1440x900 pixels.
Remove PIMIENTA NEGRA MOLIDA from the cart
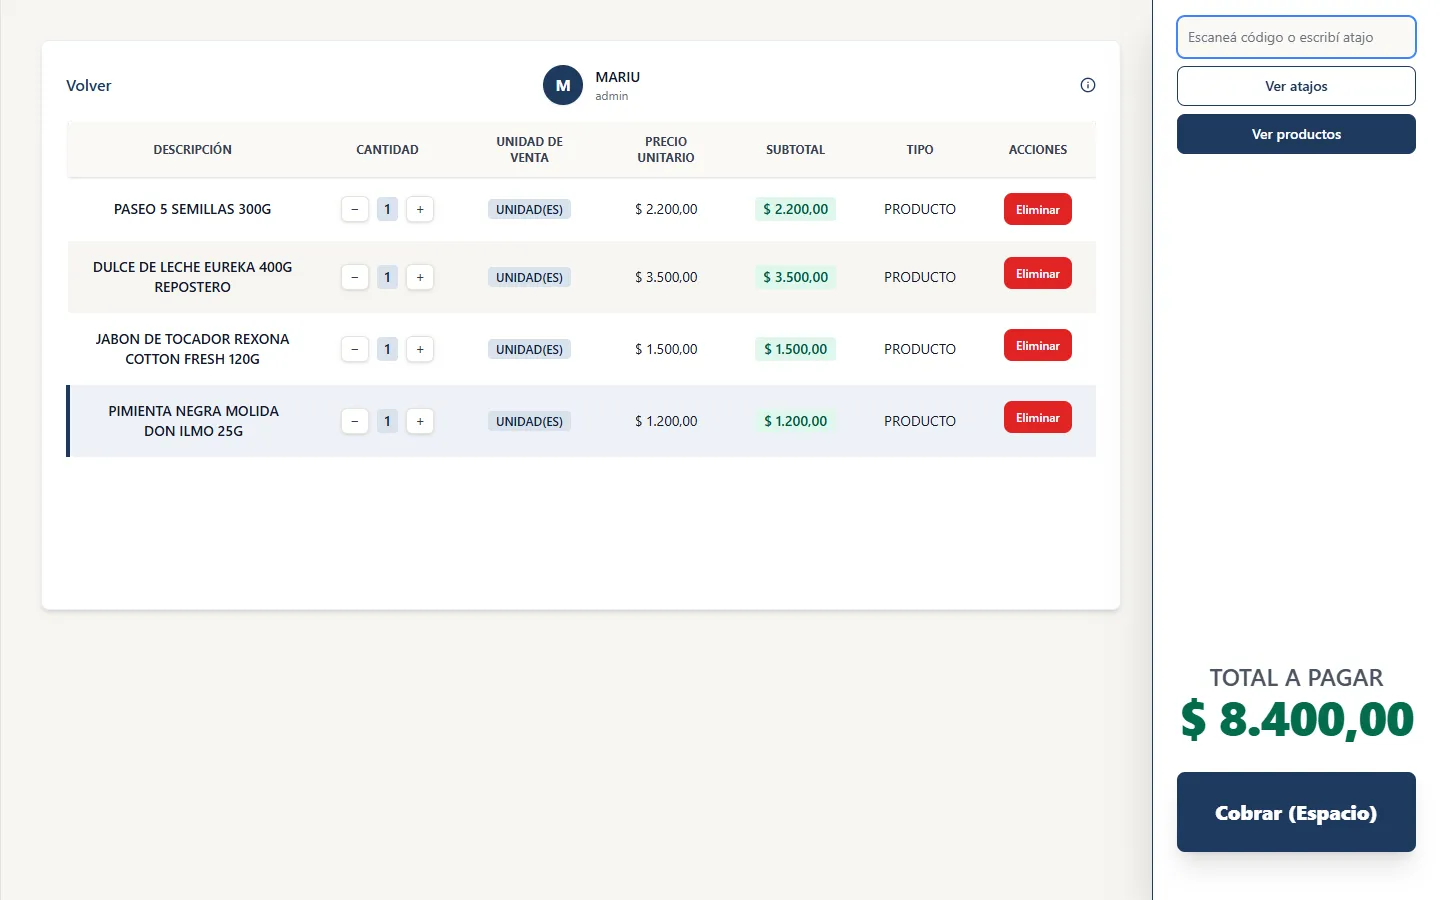(1038, 417)
